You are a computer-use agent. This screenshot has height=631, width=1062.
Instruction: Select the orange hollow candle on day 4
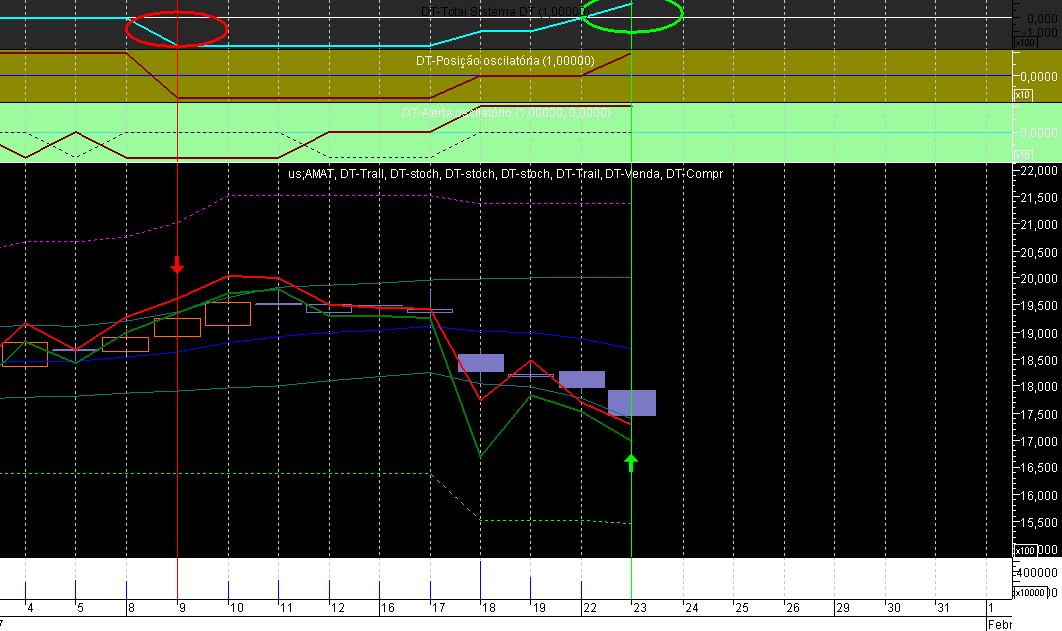(25, 355)
